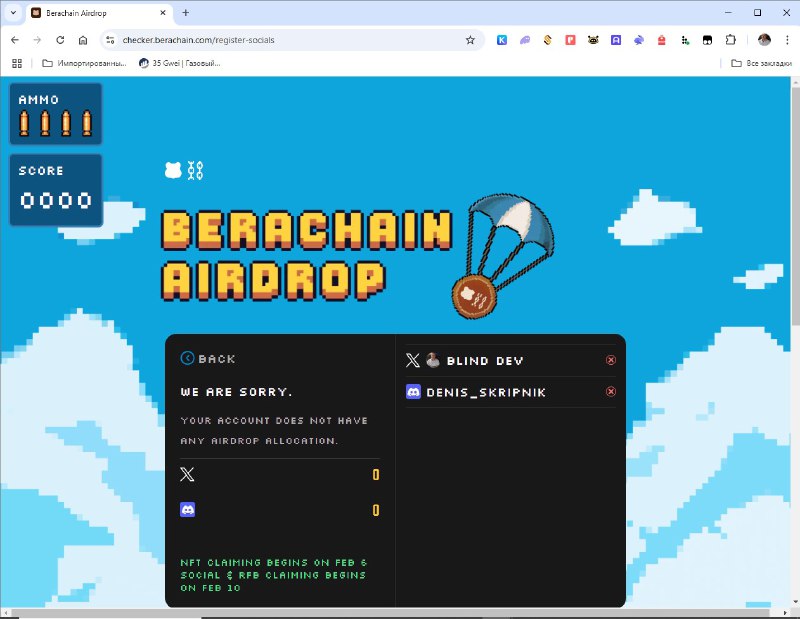Click the scrollbar down arrow

pos(795,603)
